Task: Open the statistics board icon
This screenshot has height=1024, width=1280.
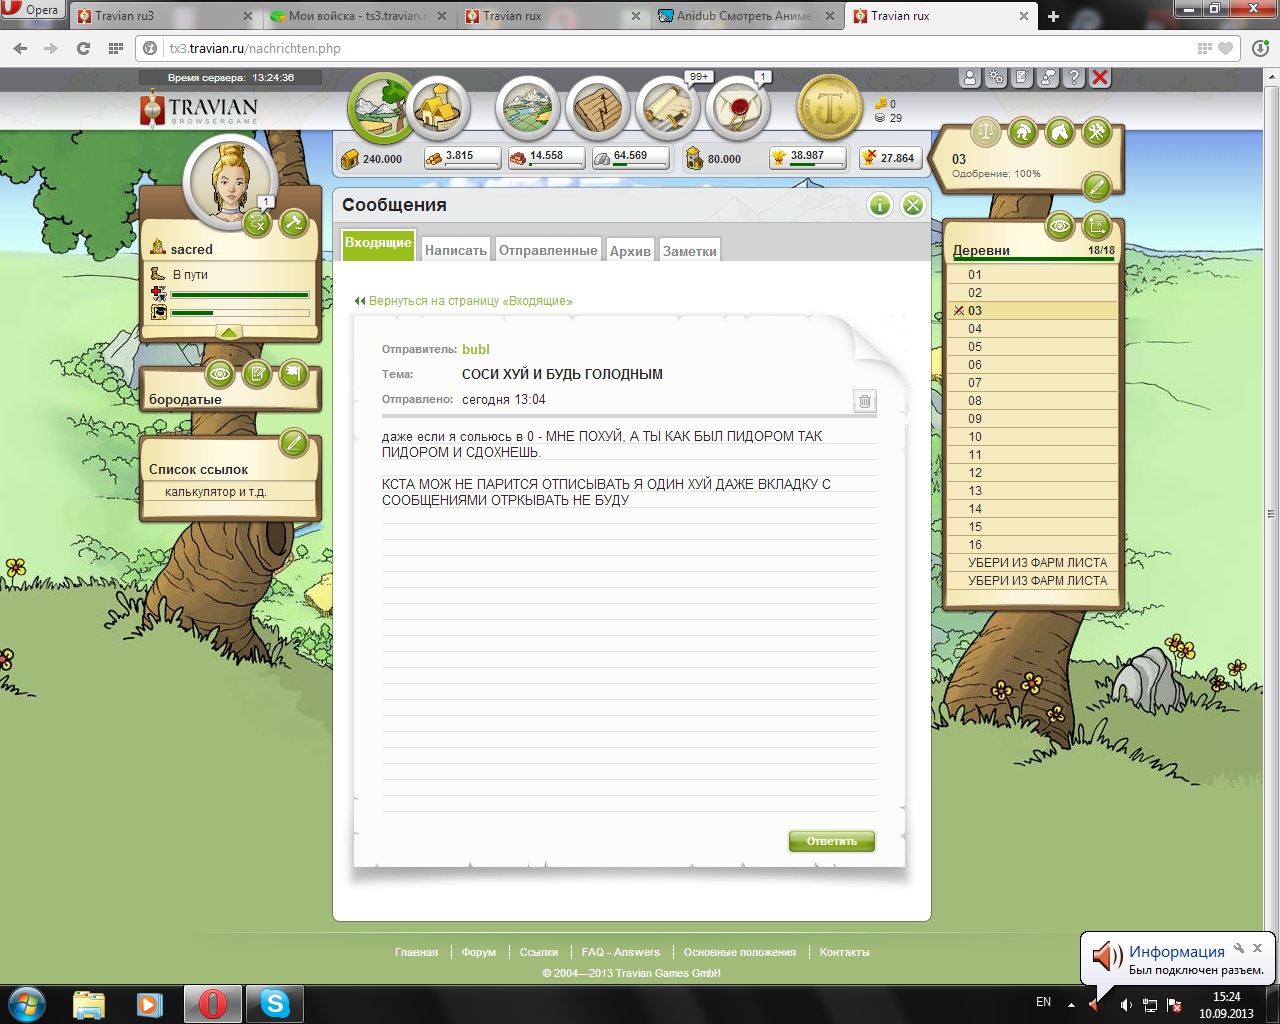Action: 597,108
